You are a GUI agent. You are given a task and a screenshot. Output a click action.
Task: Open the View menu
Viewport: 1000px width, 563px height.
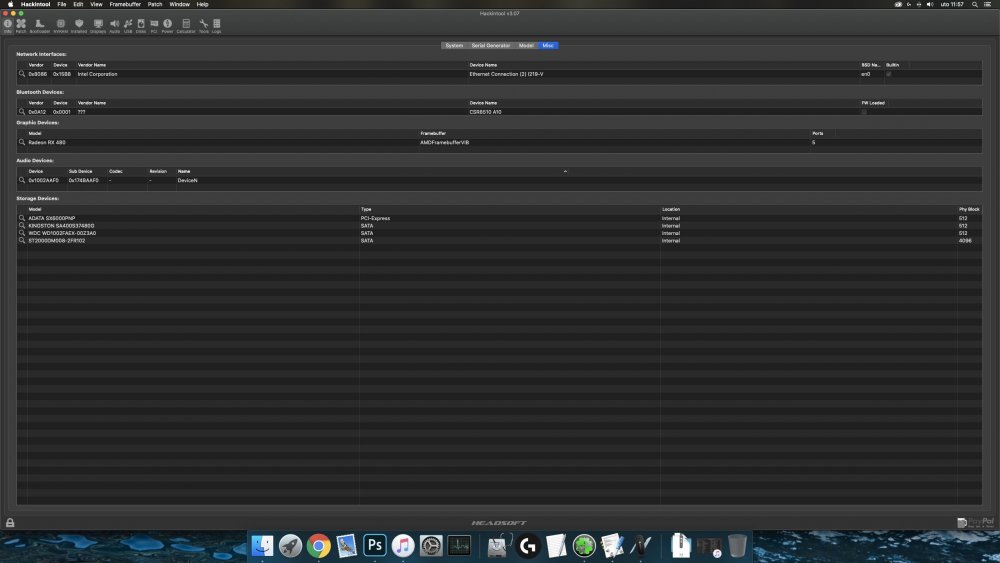pos(96,4)
